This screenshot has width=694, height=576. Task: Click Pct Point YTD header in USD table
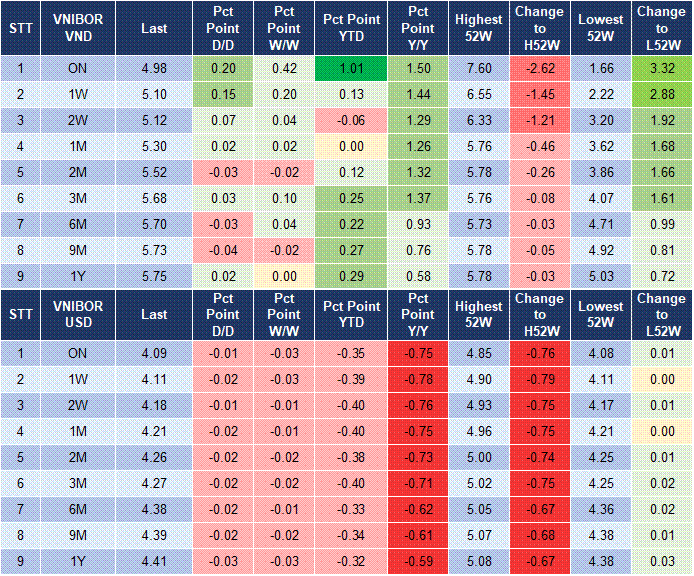tap(351, 314)
